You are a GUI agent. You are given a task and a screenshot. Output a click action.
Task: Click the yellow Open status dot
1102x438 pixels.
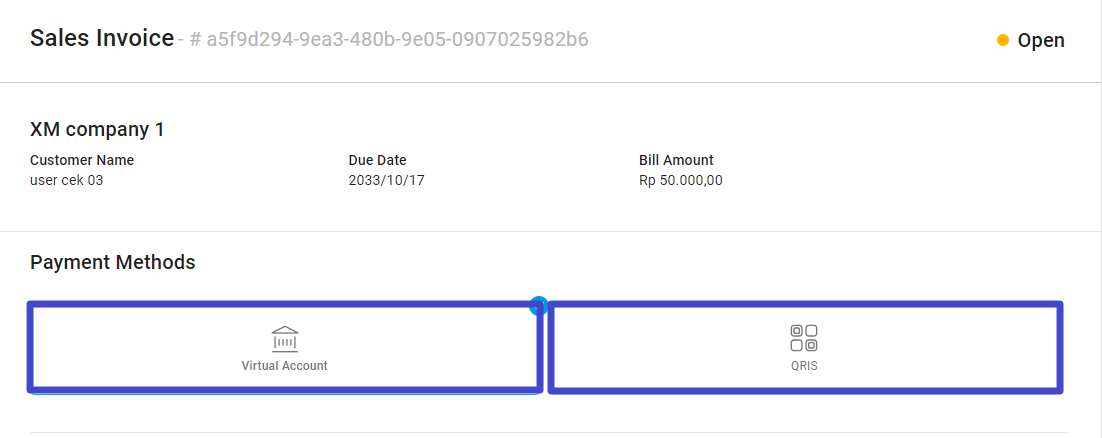coord(1003,40)
